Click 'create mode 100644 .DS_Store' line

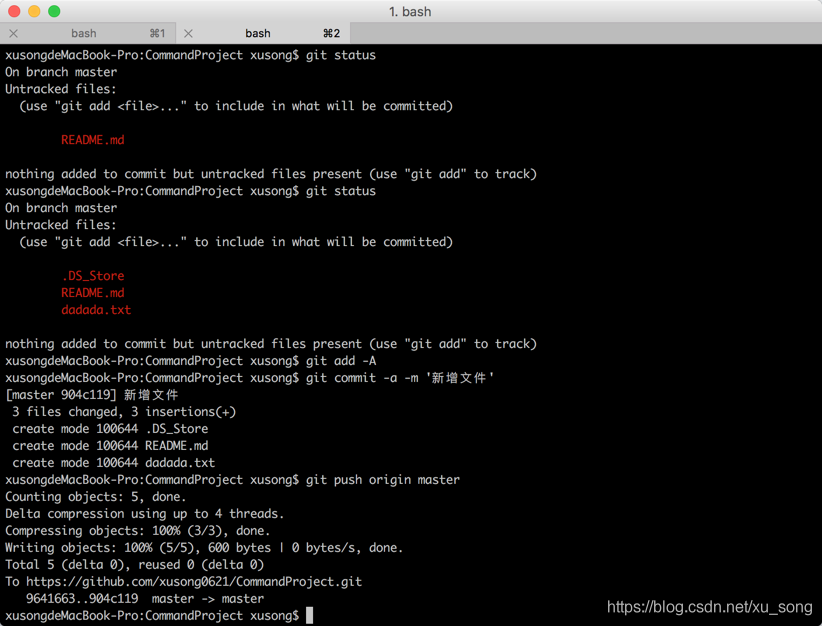coord(110,429)
